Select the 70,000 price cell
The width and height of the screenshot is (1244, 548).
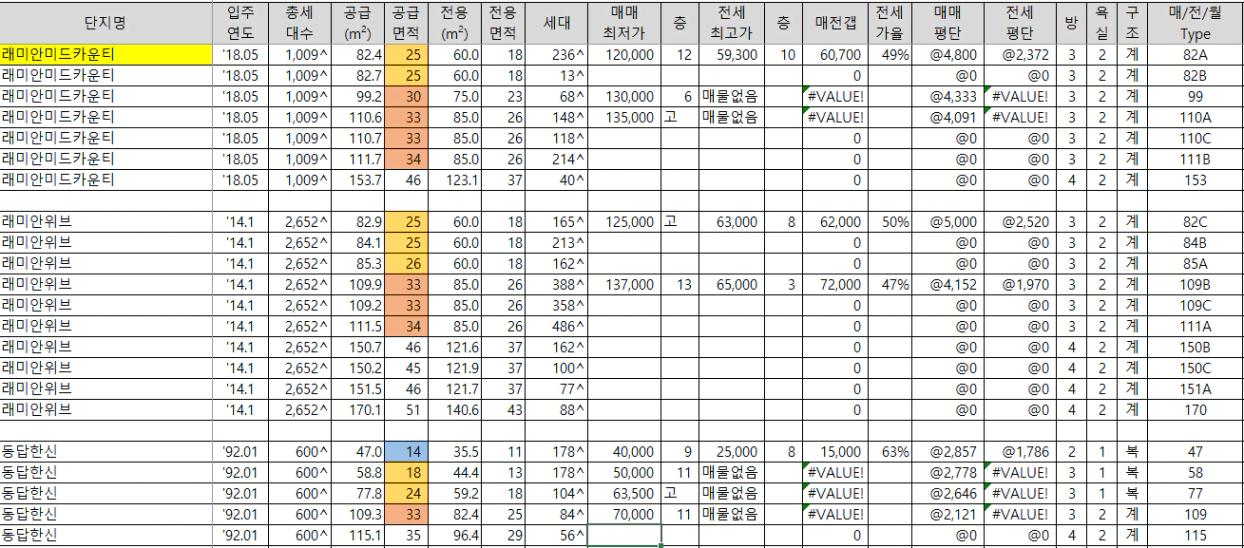623,515
